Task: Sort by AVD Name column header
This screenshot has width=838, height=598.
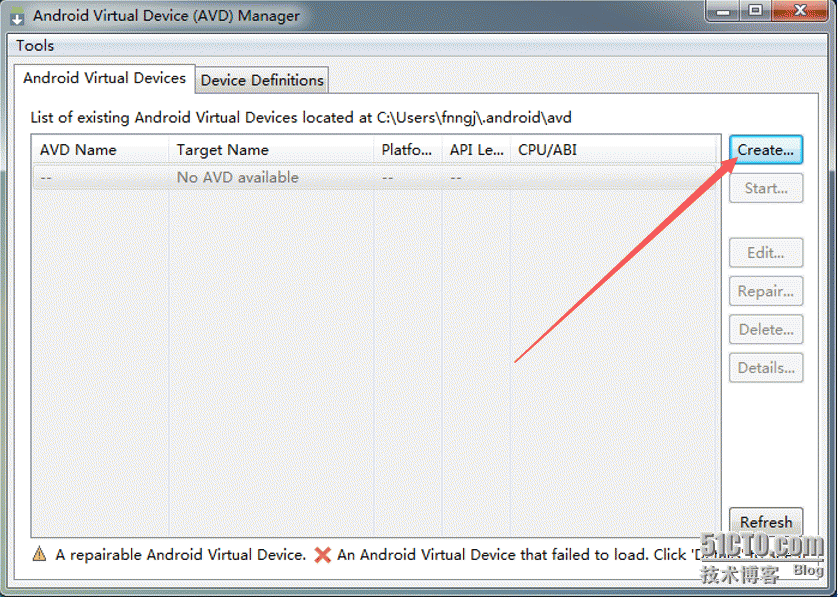Action: pos(100,150)
